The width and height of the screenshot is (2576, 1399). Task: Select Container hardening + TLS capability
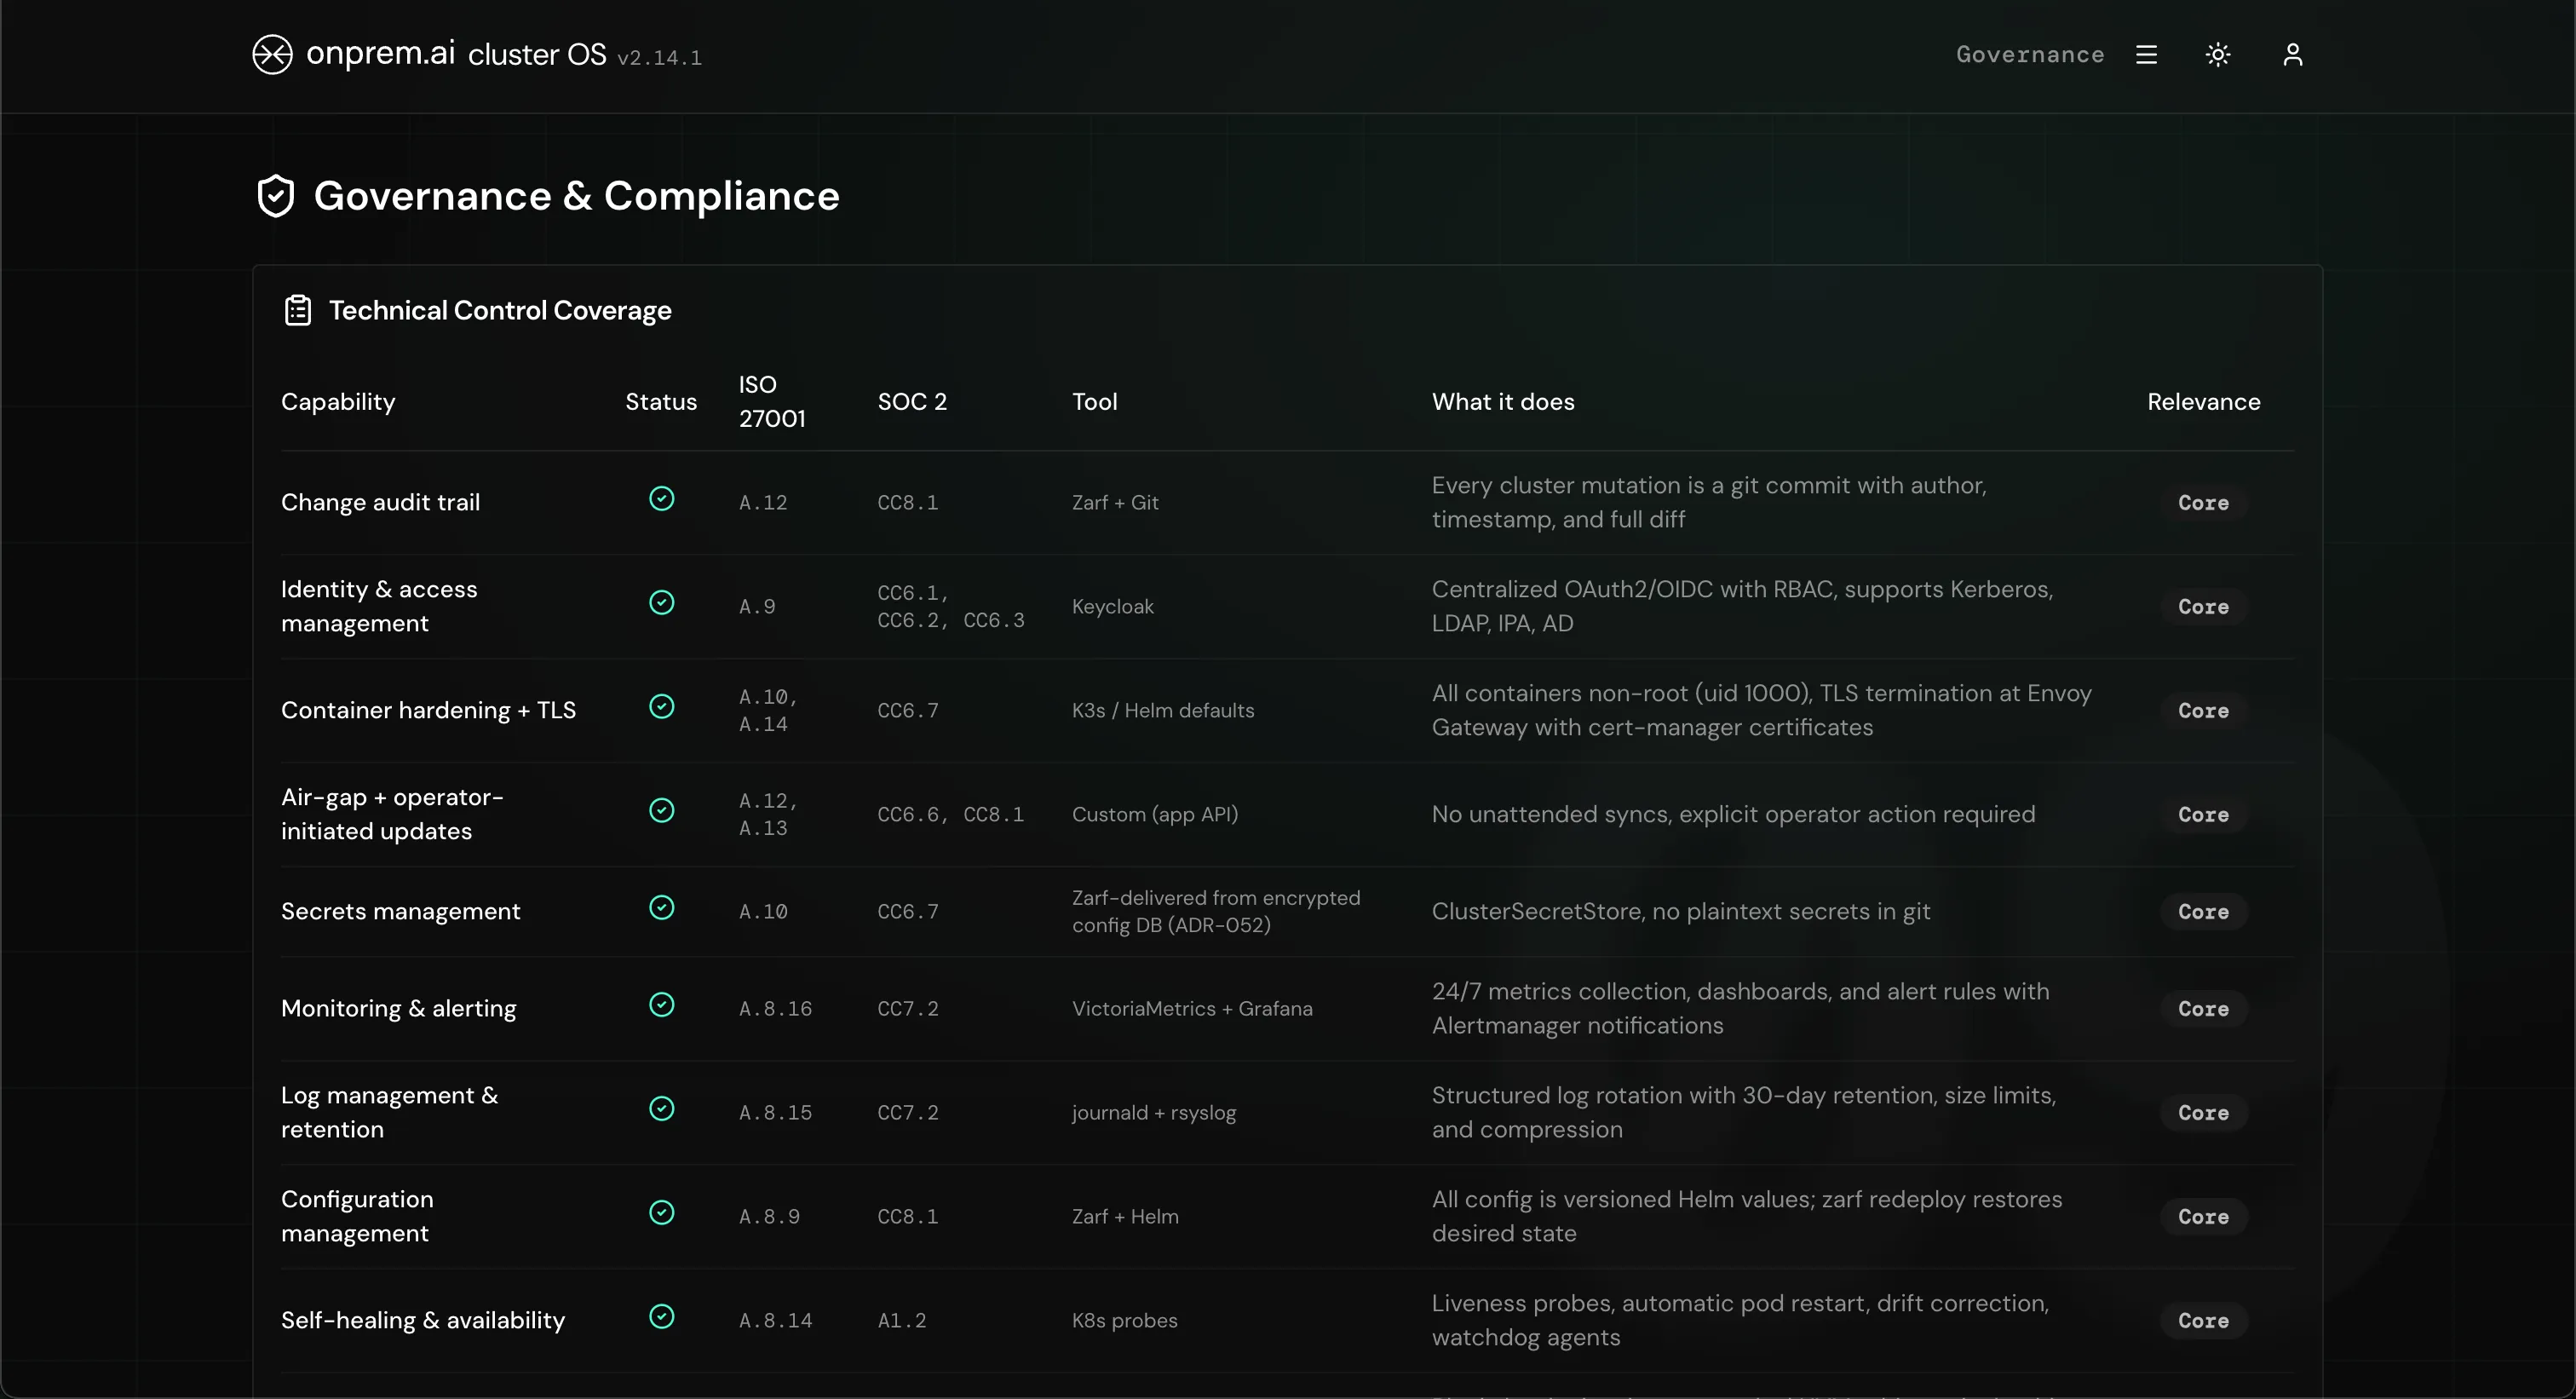[428, 711]
